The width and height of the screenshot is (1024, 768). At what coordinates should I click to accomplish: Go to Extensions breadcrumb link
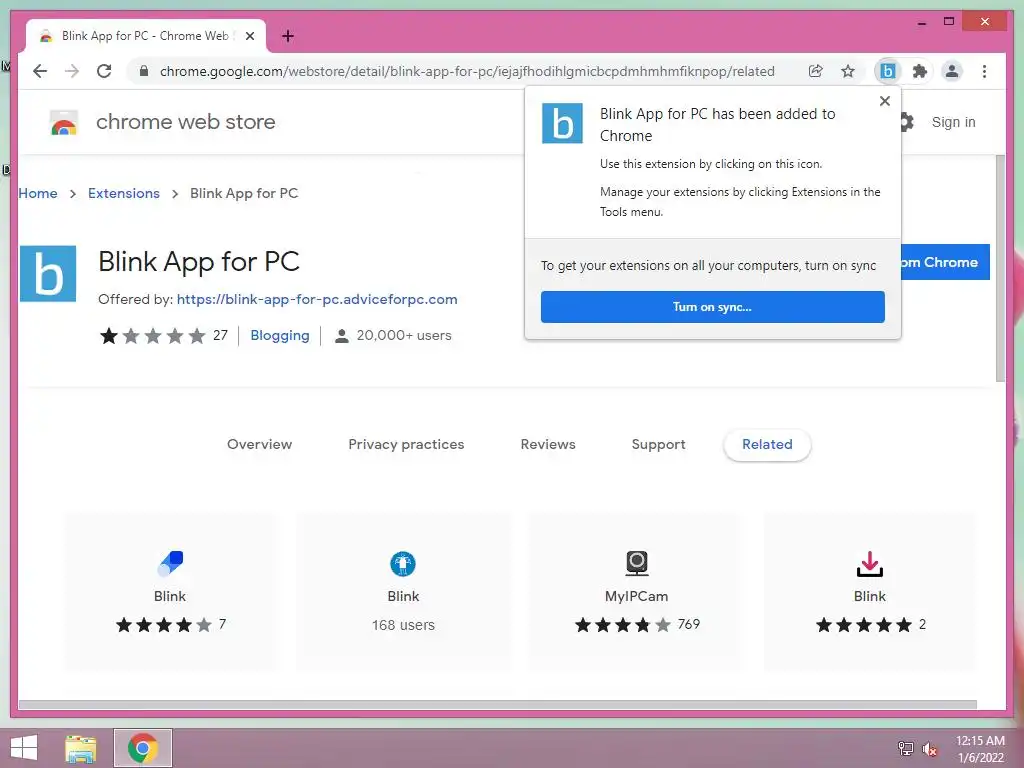(123, 193)
